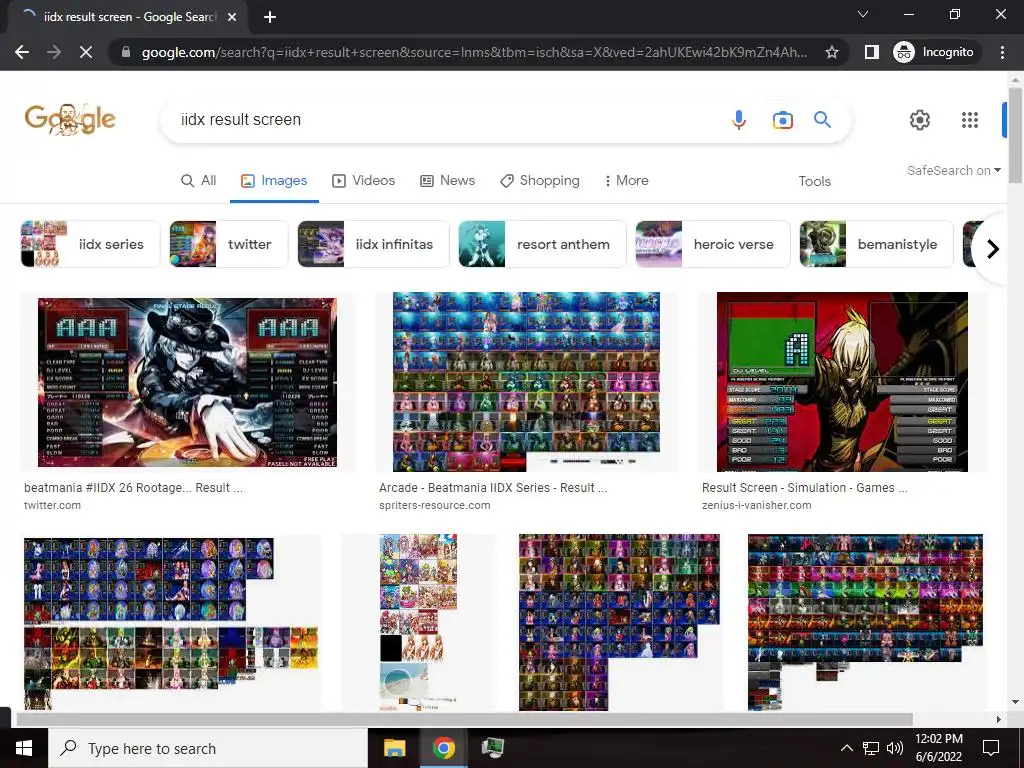Image resolution: width=1024 pixels, height=768 pixels.
Task: Click the browser forward arrow
Action: [x=54, y=52]
